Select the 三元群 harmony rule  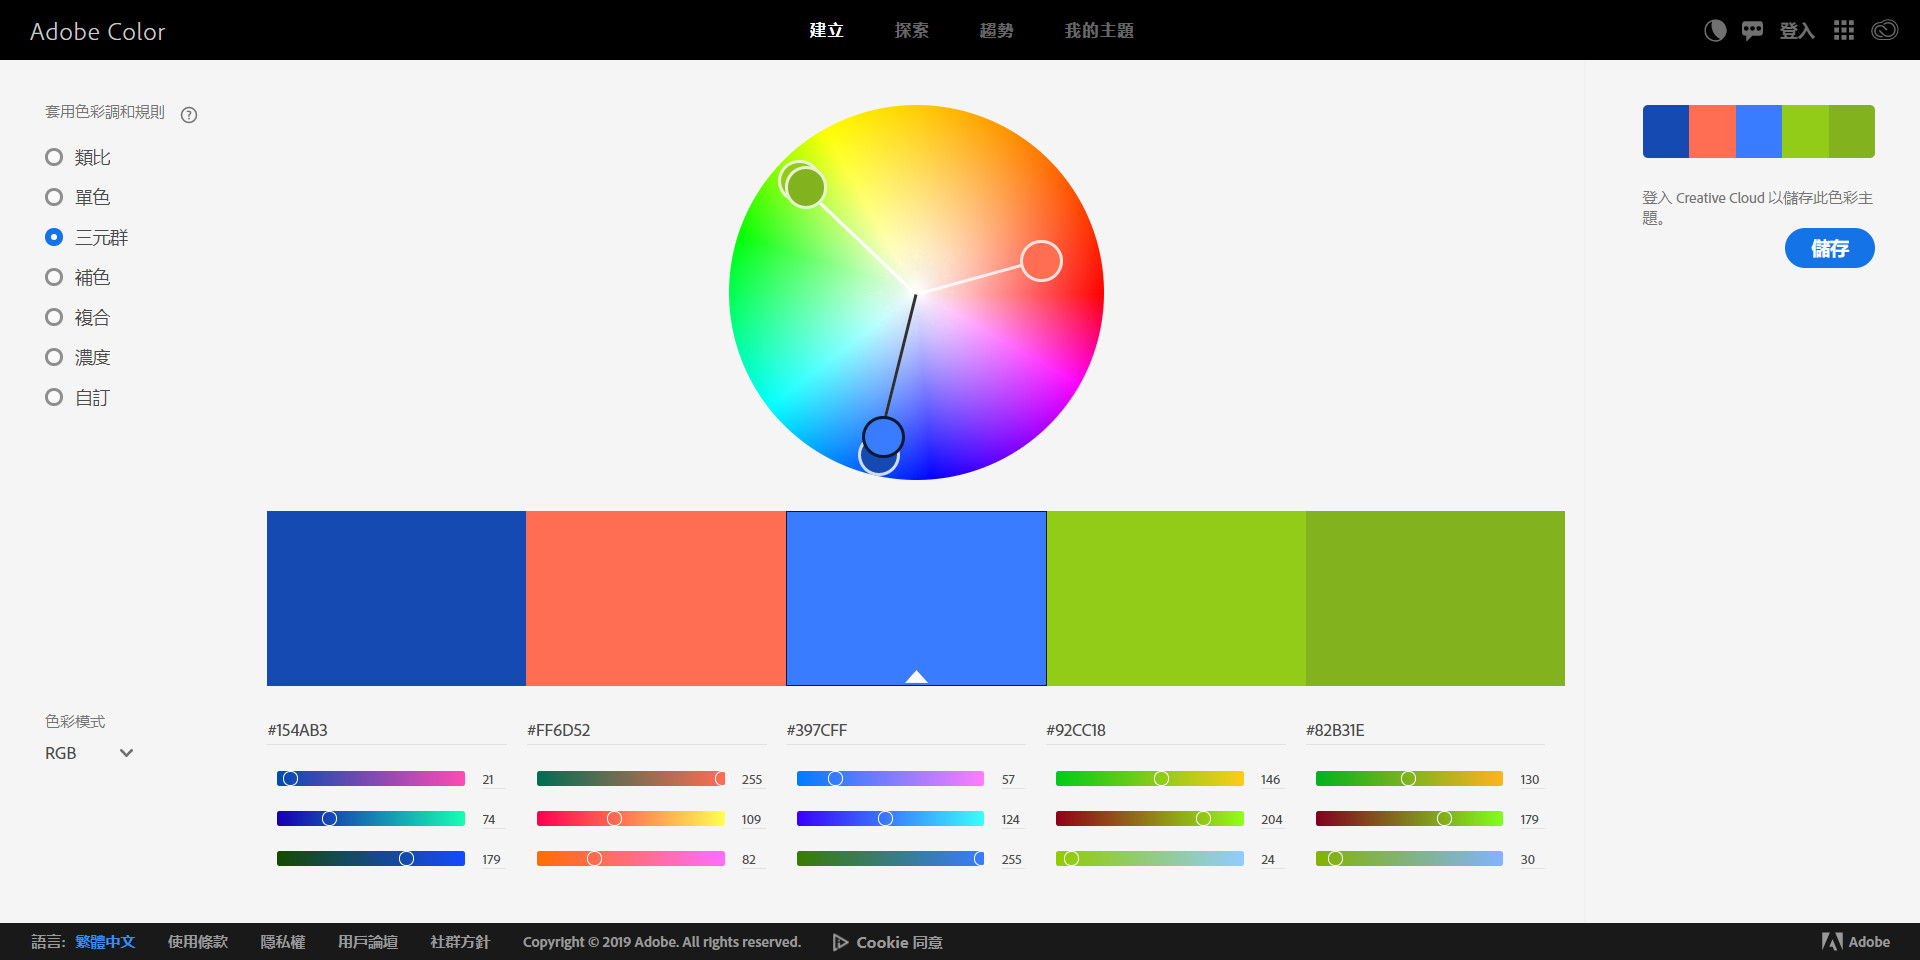(87, 237)
